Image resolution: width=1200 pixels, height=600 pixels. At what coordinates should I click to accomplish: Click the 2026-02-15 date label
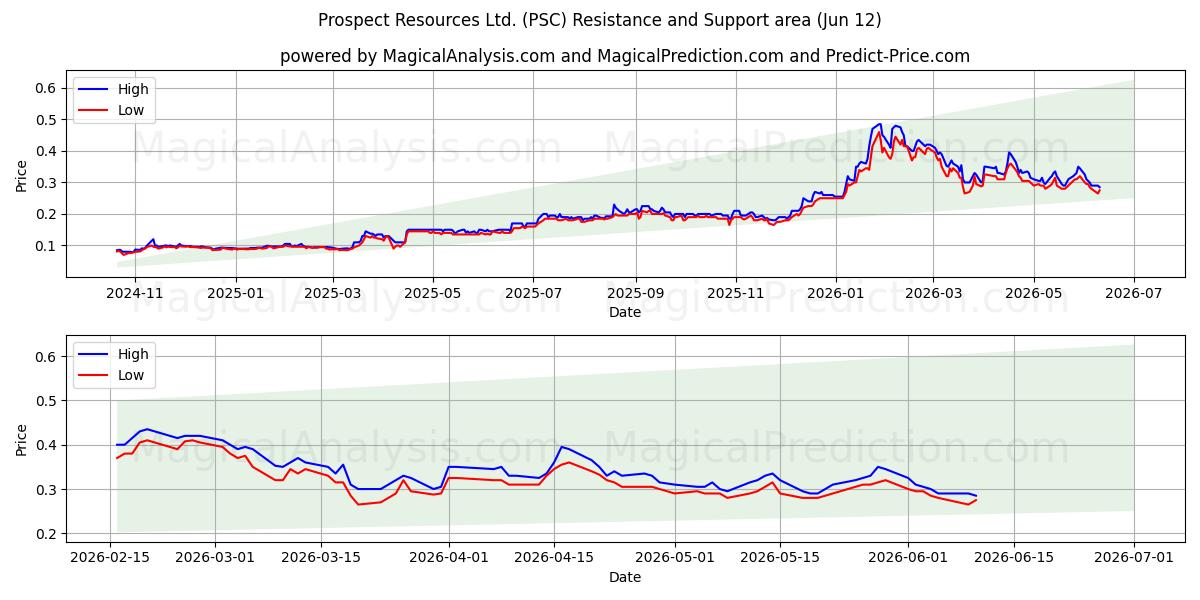110,558
